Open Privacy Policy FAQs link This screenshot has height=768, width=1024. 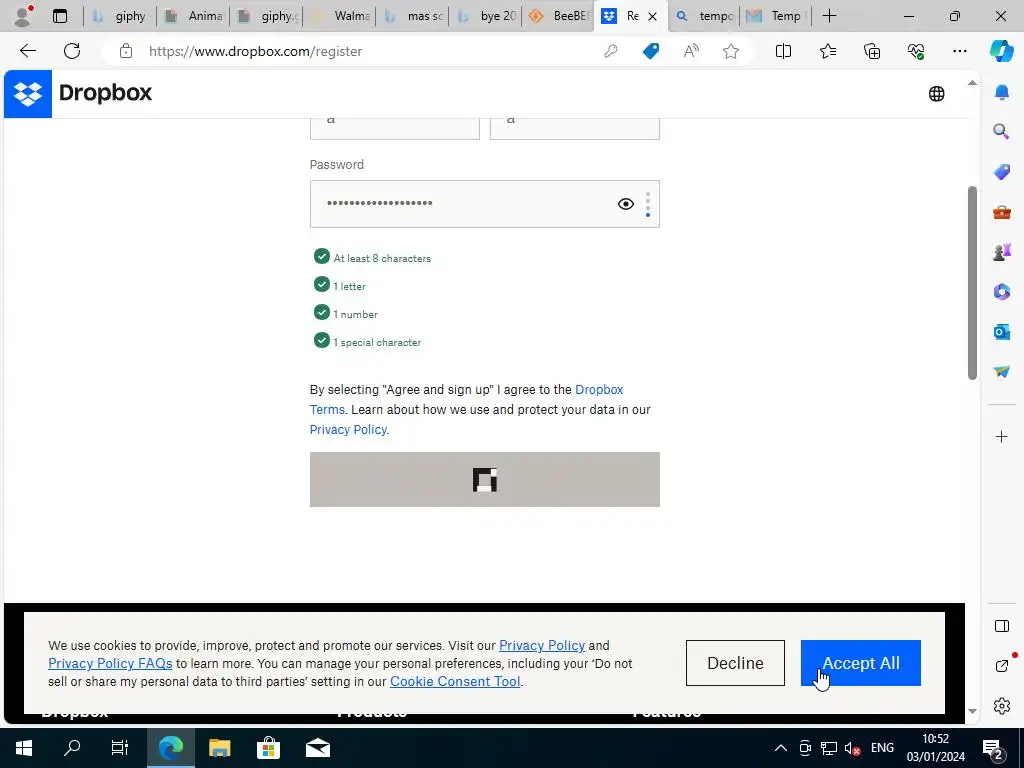coord(110,664)
